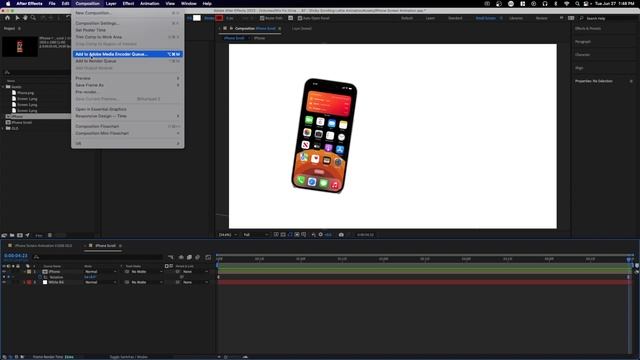Switch to the Libraries workspace

click(x=516, y=18)
